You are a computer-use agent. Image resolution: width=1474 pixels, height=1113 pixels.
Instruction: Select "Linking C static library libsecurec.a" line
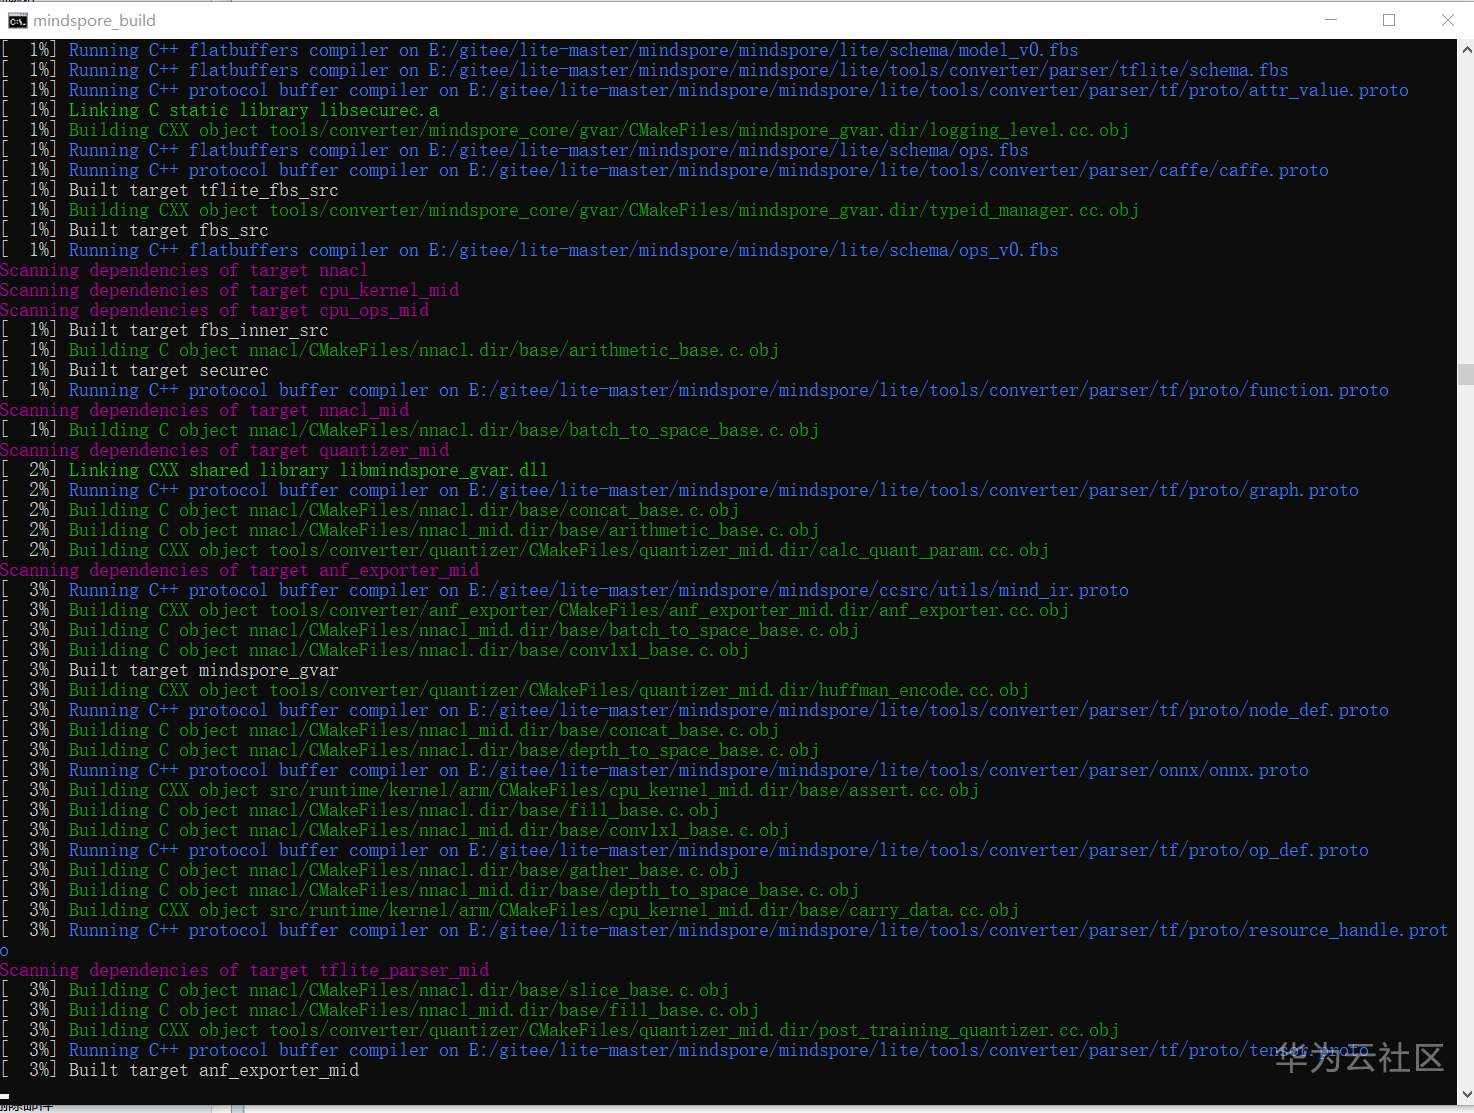click(219, 110)
